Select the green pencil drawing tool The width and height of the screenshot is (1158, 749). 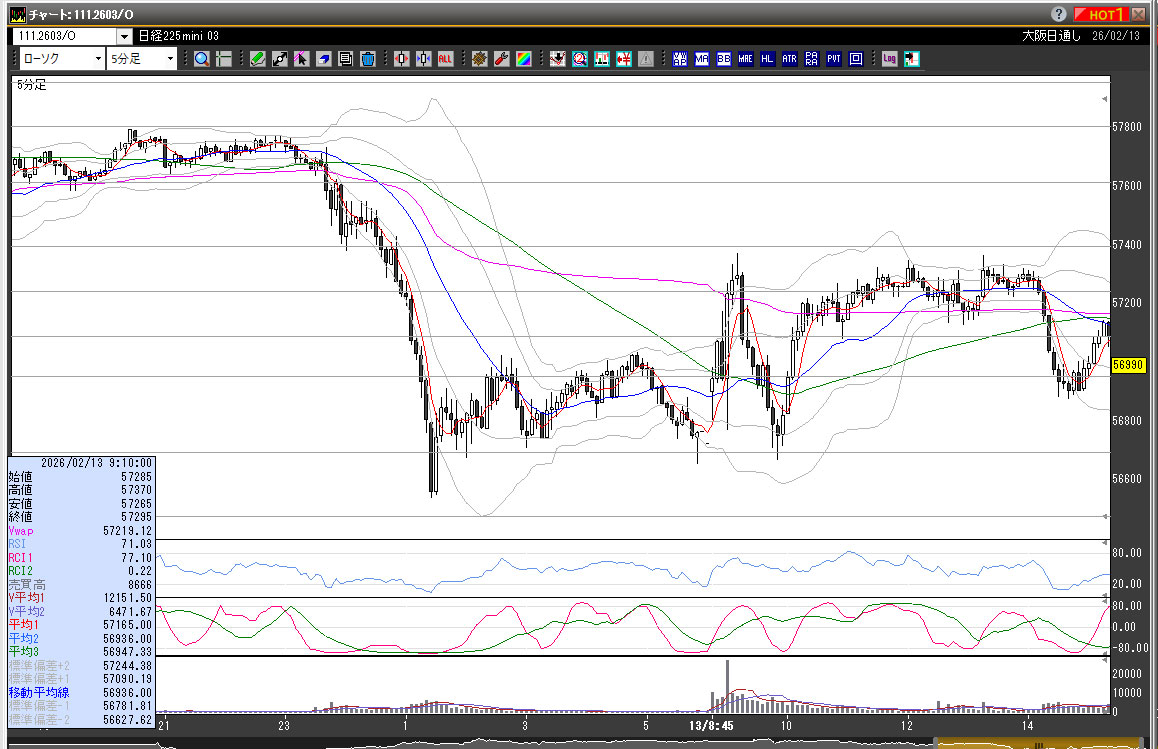257,59
